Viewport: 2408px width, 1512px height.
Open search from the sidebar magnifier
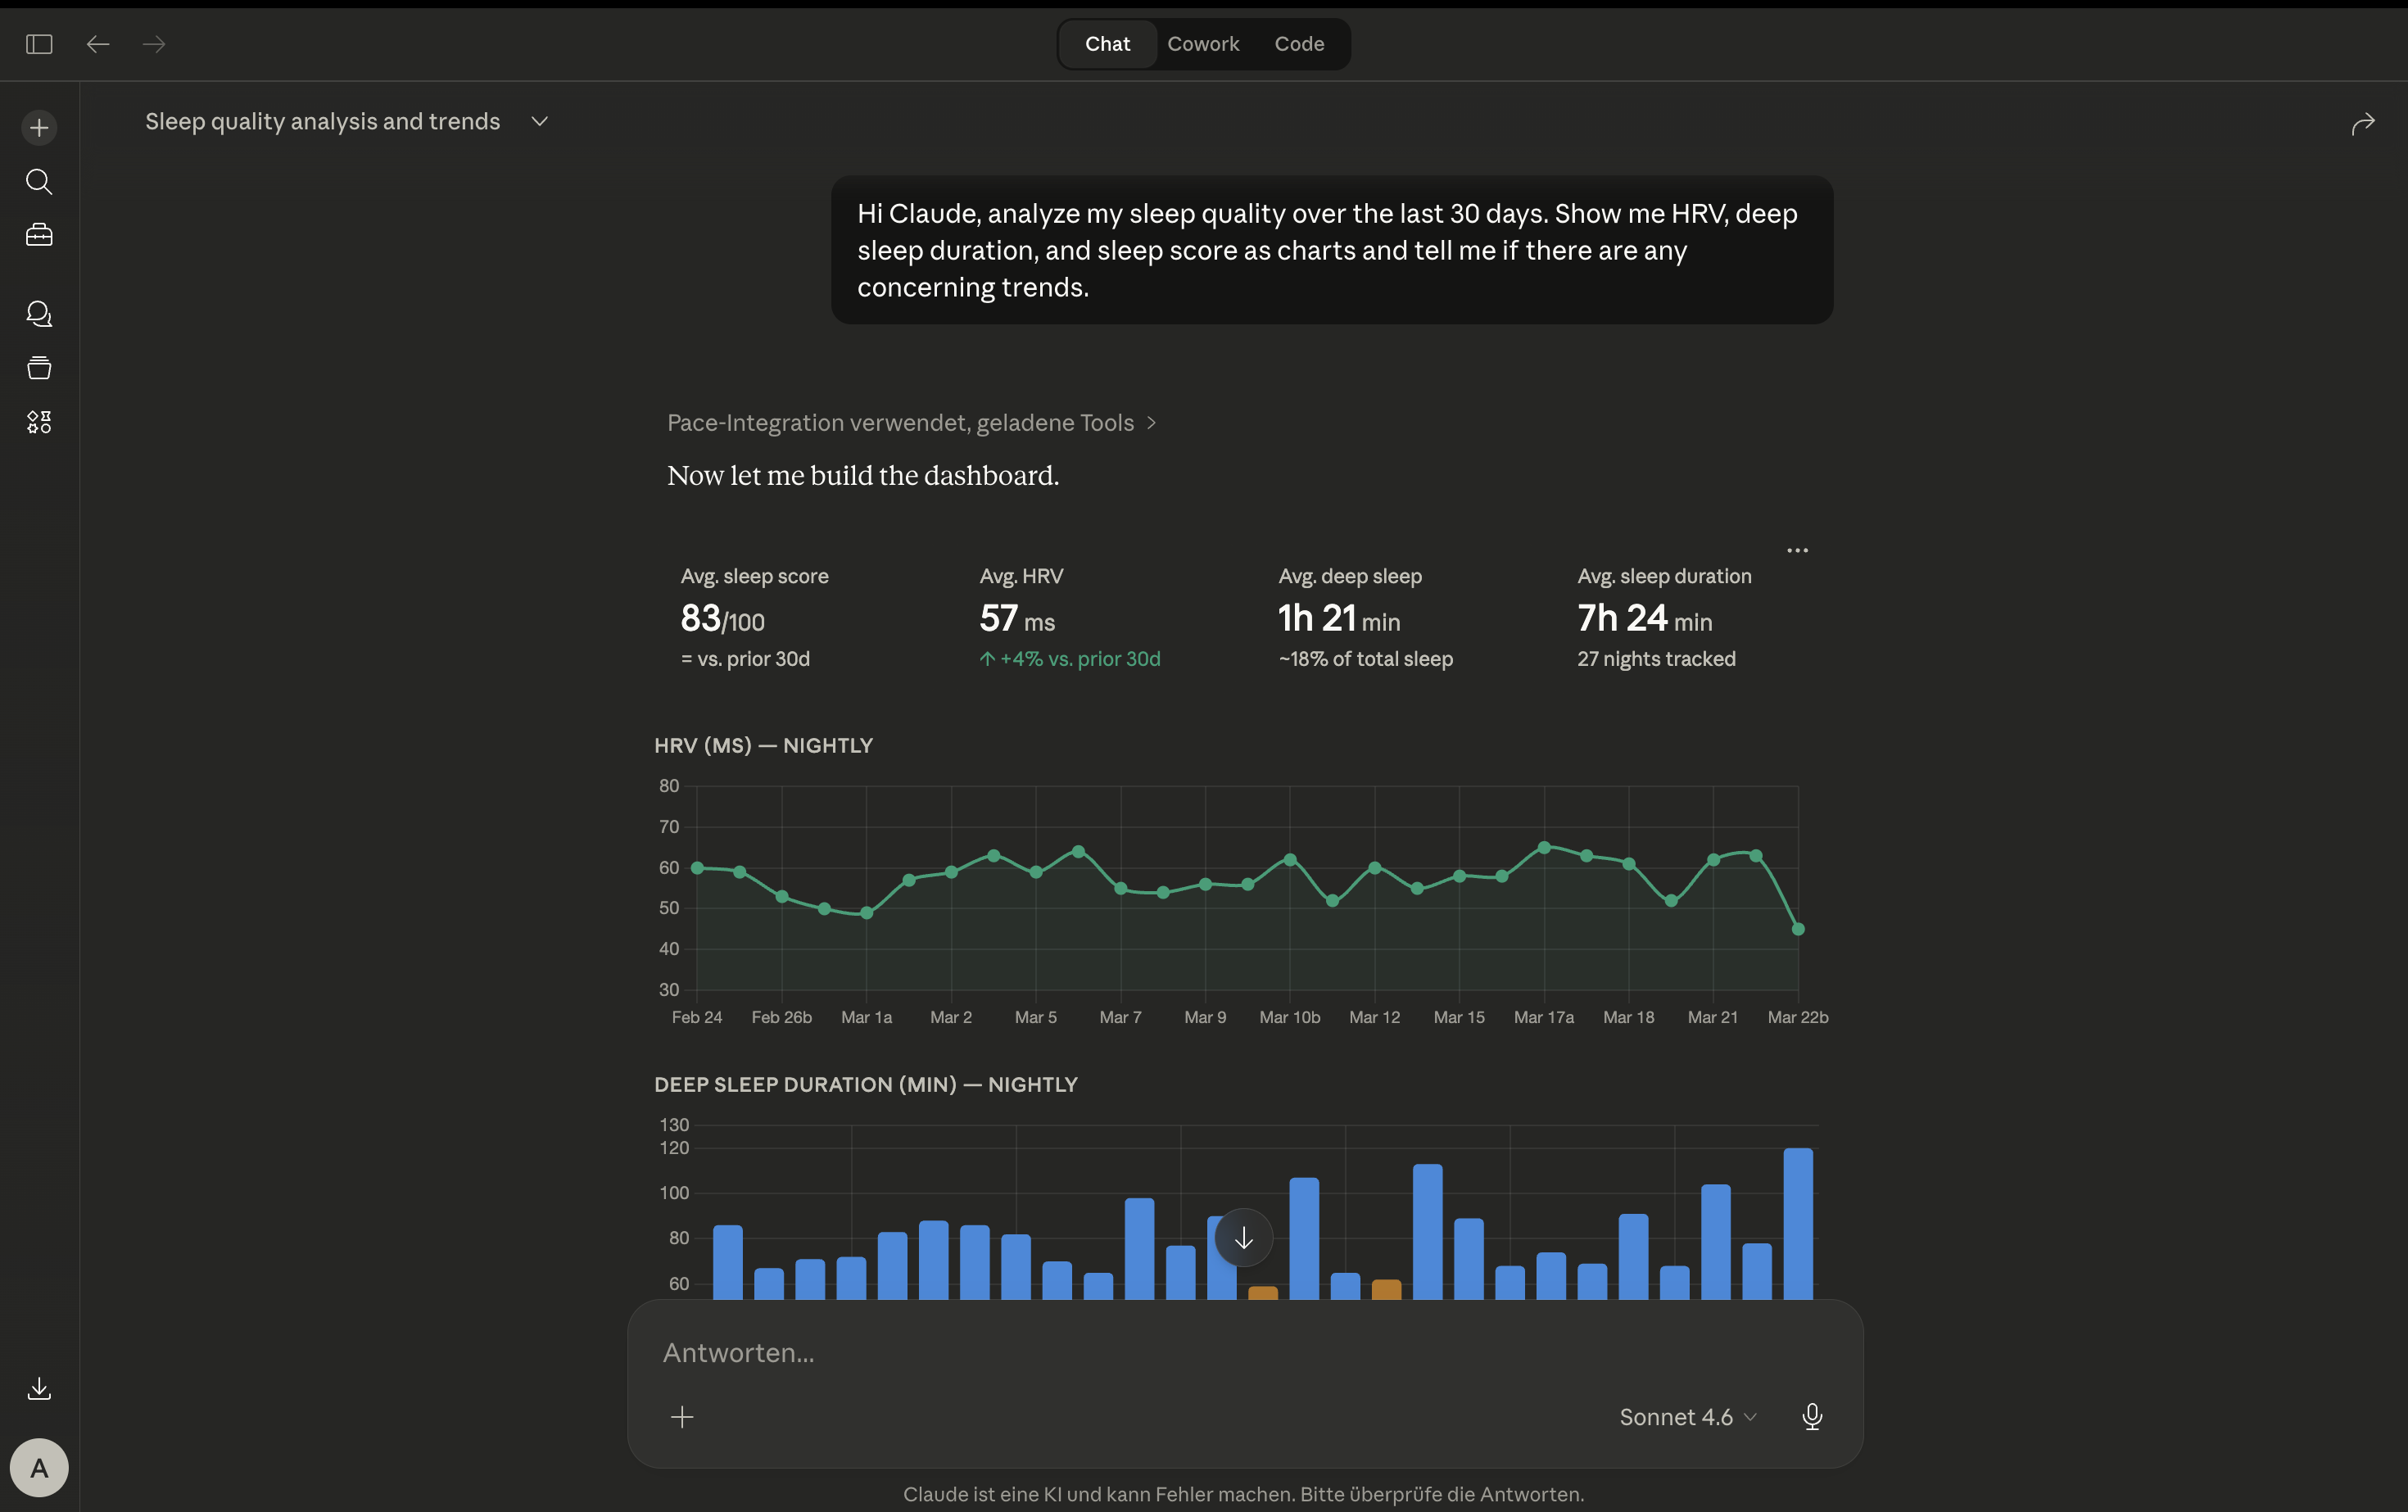(39, 182)
